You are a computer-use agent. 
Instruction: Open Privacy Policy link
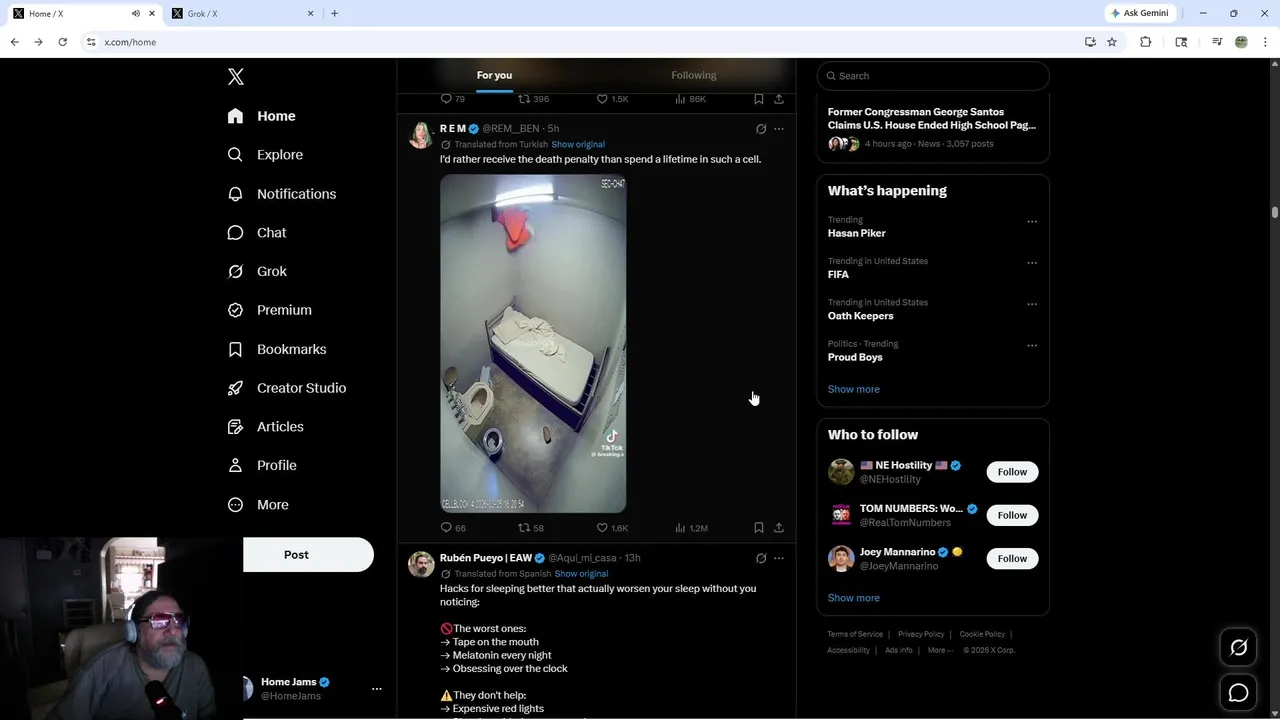point(921,634)
